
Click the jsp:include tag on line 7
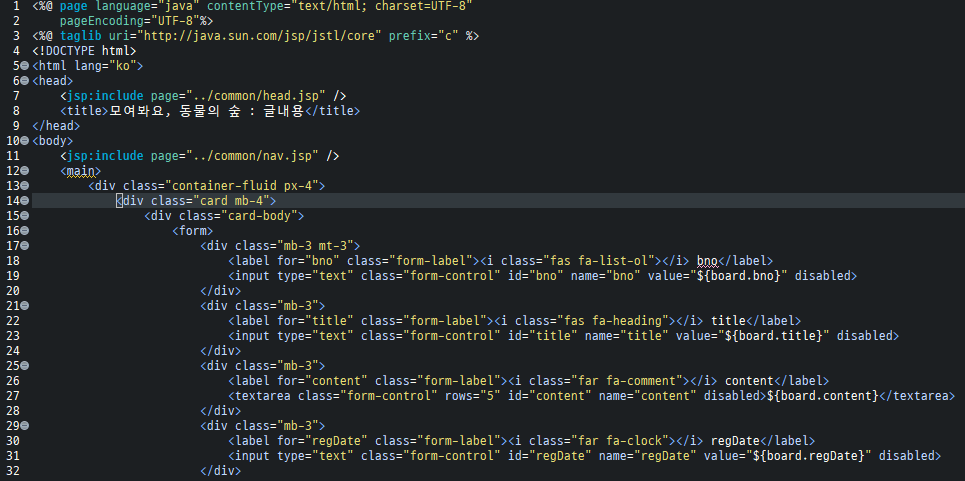tap(105, 96)
